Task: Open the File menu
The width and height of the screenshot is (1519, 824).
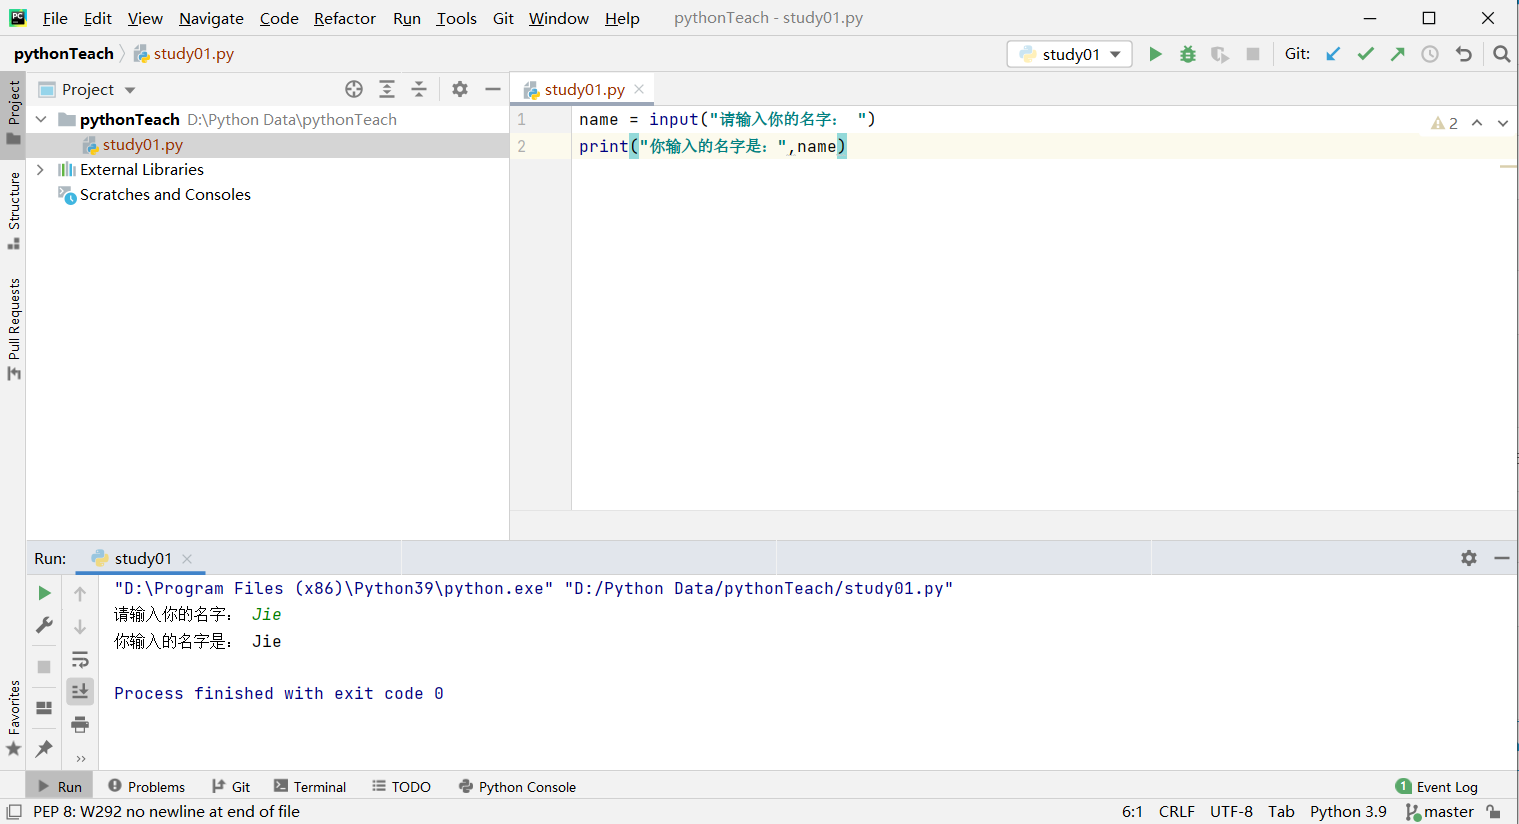Action: pyautogui.click(x=55, y=18)
